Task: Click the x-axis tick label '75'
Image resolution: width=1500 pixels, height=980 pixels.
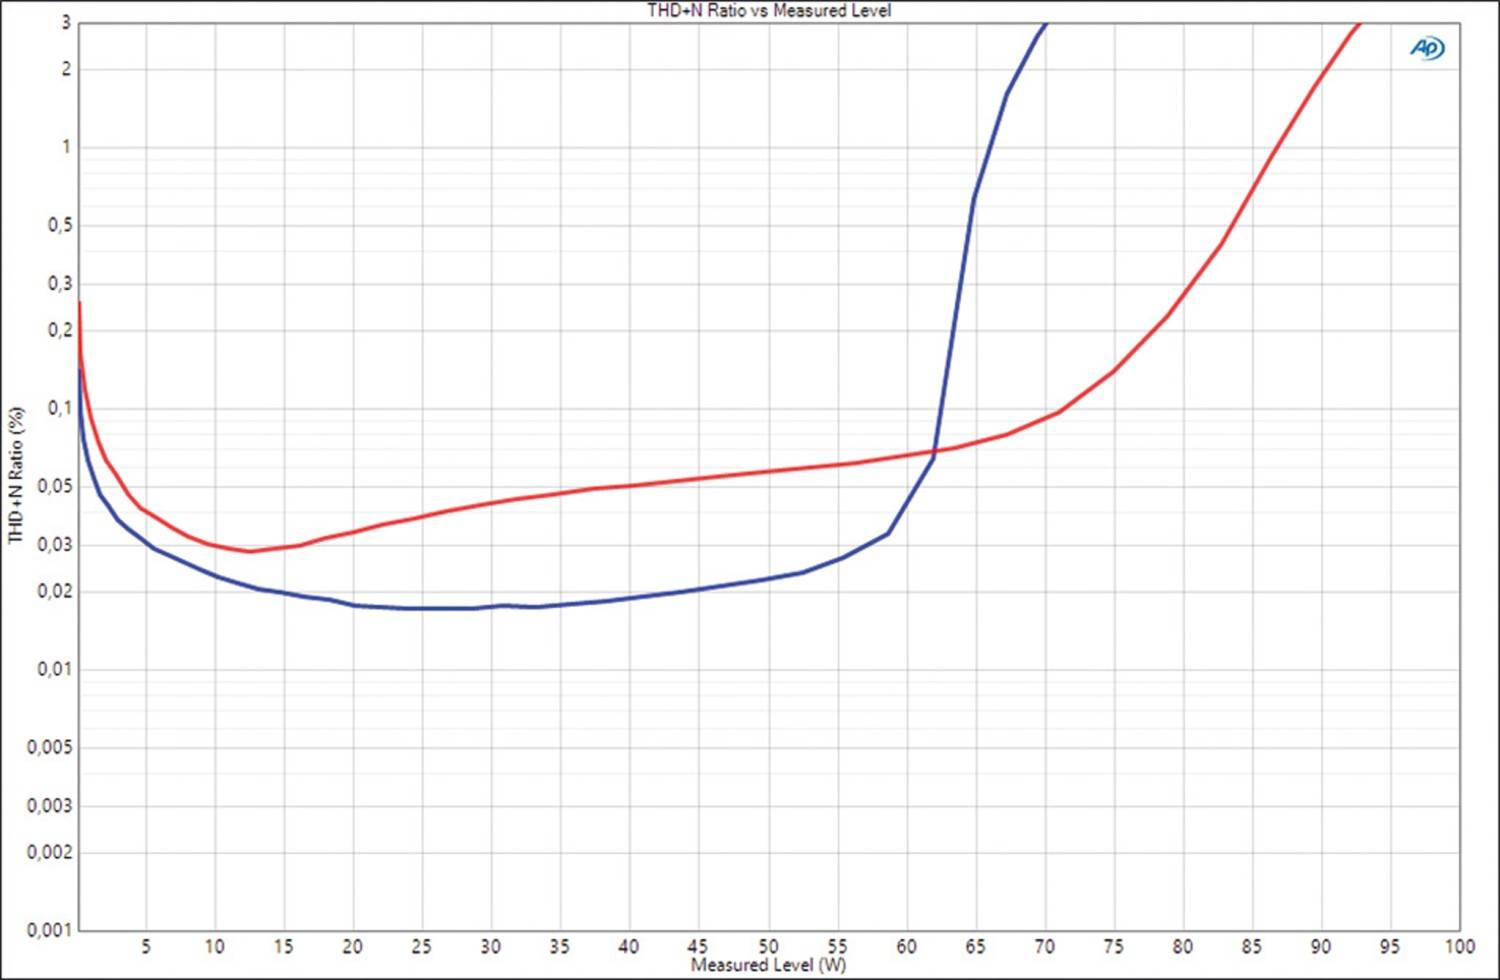Action: 1113,946
